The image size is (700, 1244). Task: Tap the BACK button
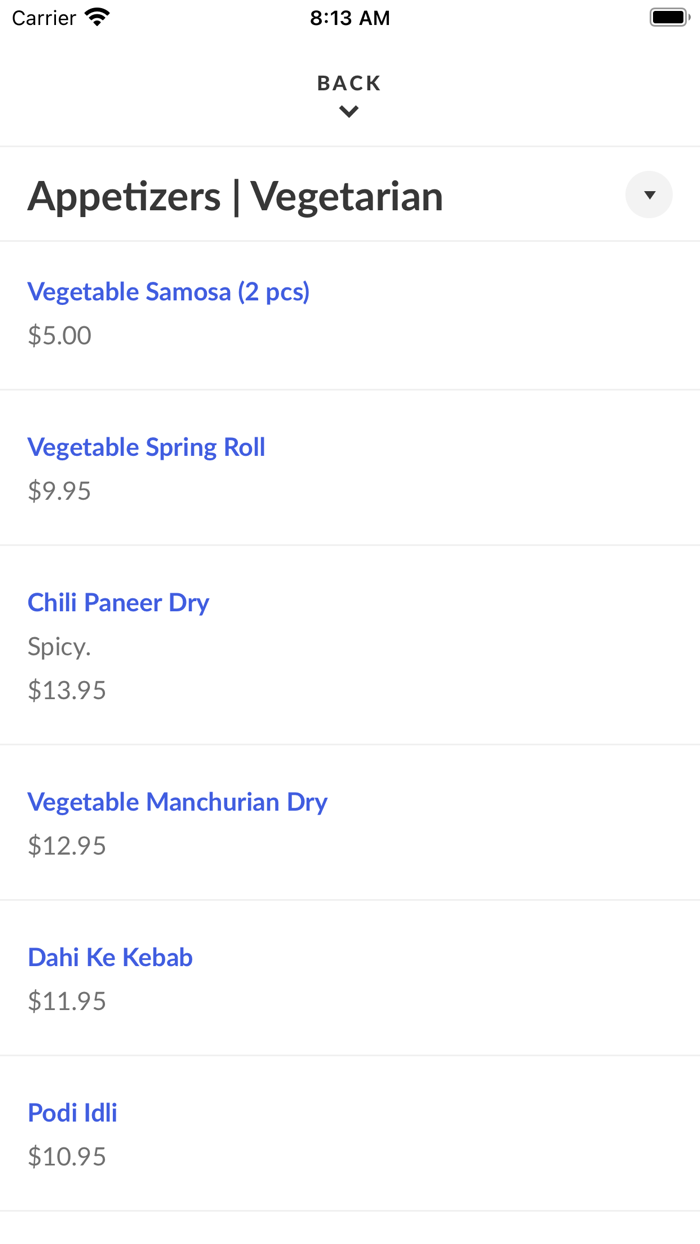[348, 83]
